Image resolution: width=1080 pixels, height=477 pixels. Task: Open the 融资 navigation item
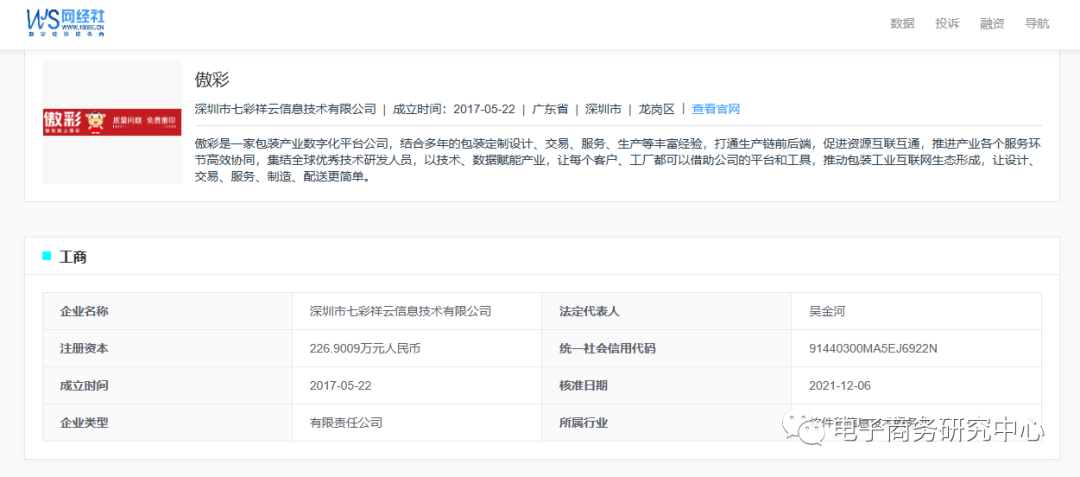click(992, 23)
